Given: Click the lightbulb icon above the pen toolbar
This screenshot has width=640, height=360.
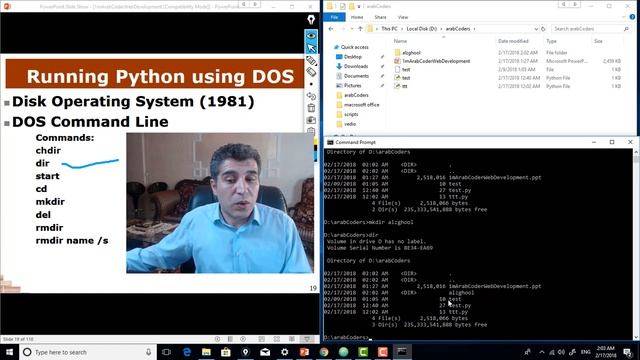Looking at the screenshot, I should (x=311, y=19).
